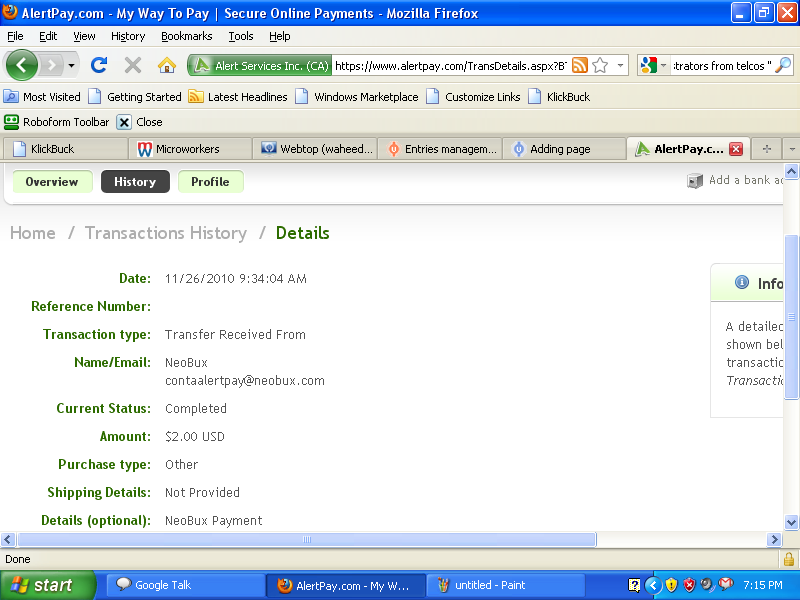Open the list all tabs dropdown
Screen dimensions: 800x600
792,149
